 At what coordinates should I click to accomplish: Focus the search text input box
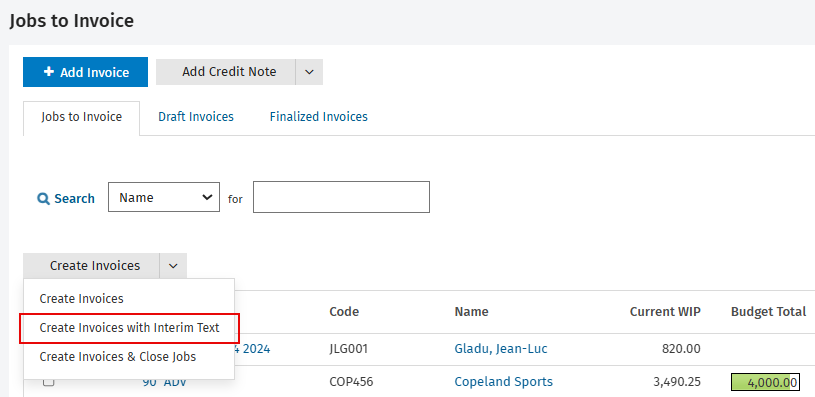(x=341, y=197)
